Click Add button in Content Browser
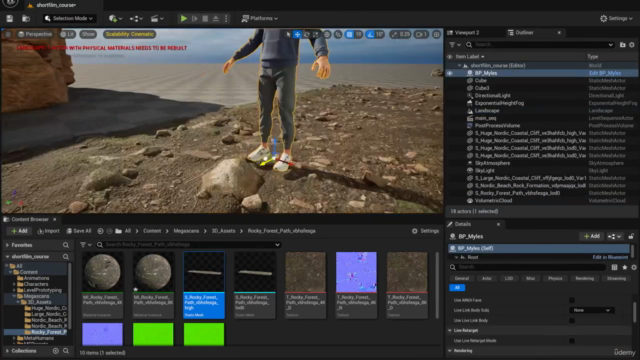The image size is (640, 360). pos(19,231)
